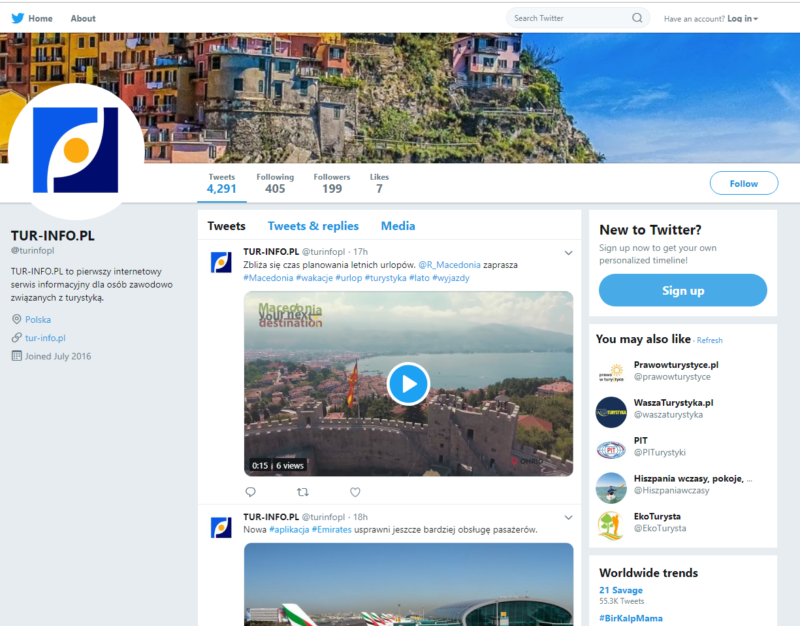Switch to the Media tab
This screenshot has height=626, width=800.
[x=398, y=226]
